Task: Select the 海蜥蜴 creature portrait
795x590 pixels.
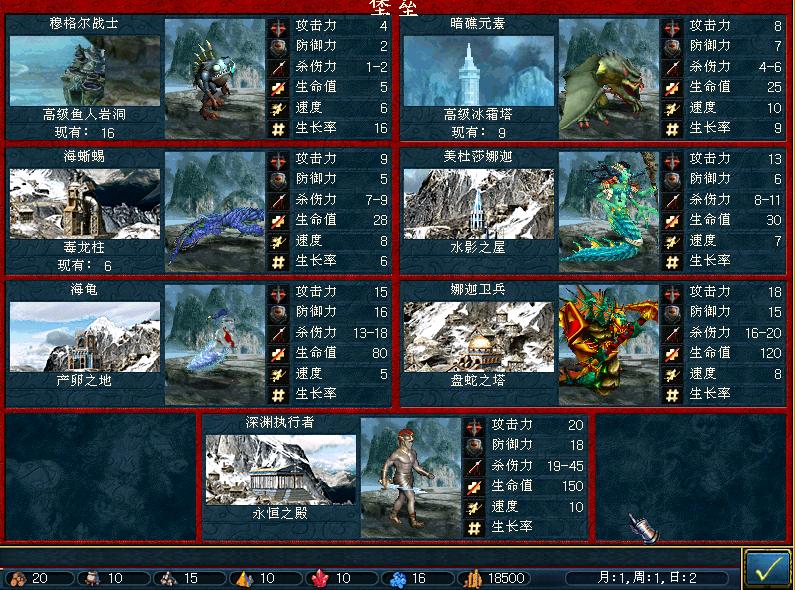Action: click(215, 212)
